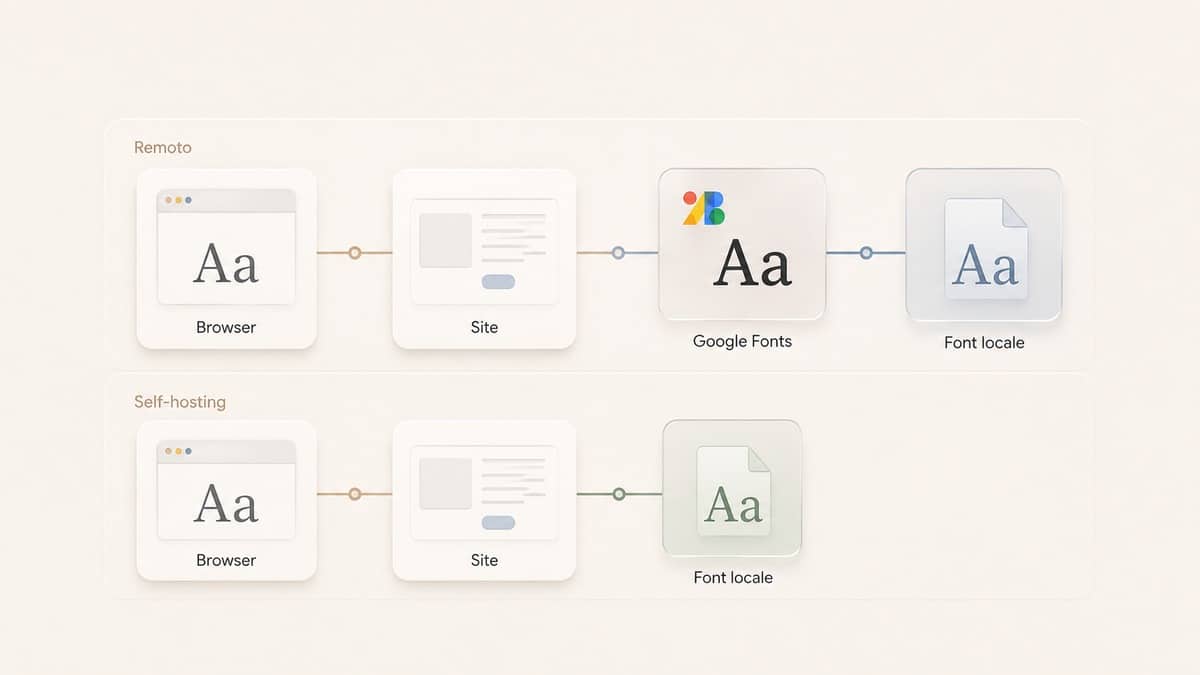Click the window dots in Self-hosting Browser icon

tap(178, 451)
